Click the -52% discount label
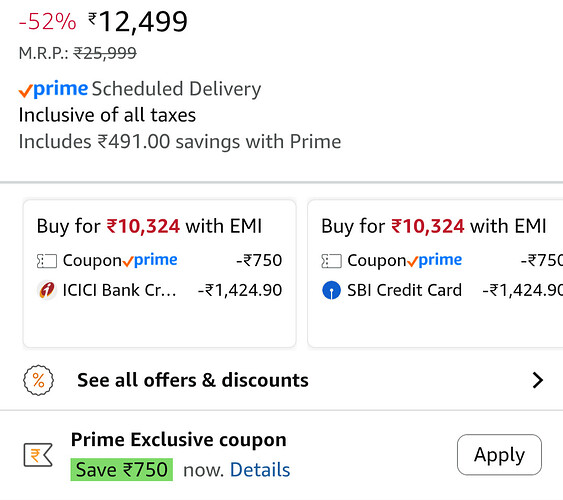 coord(47,22)
